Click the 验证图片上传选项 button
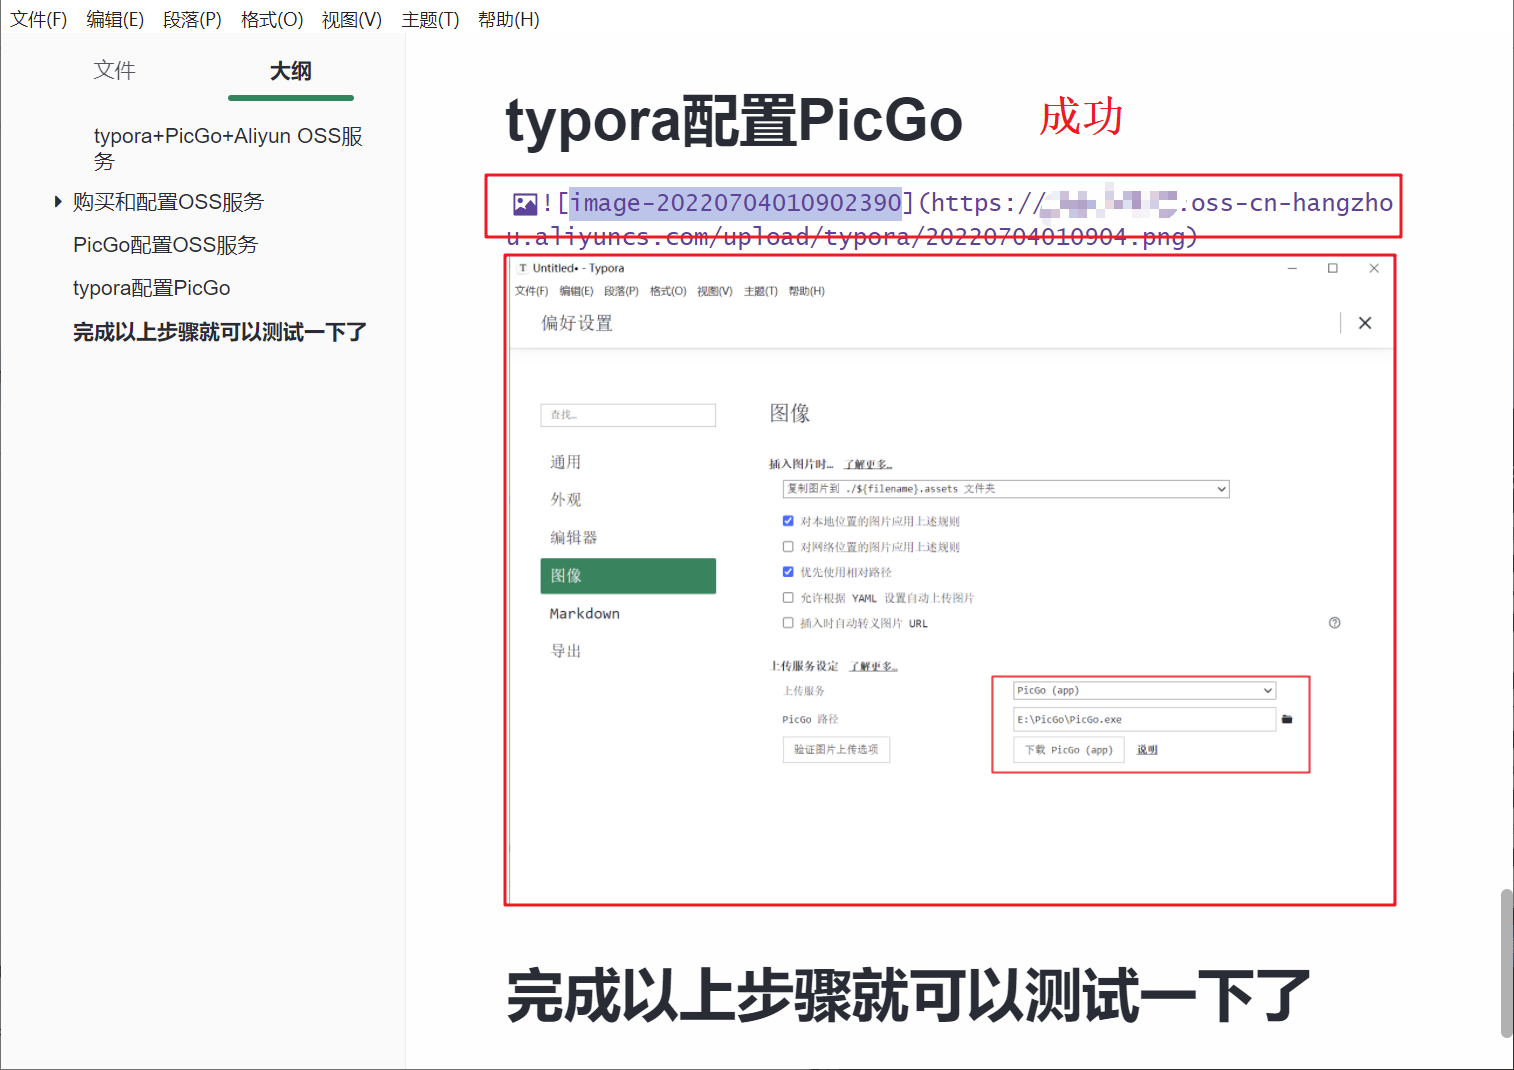Screen dimensions: 1514x1070 pyautogui.click(x=836, y=749)
